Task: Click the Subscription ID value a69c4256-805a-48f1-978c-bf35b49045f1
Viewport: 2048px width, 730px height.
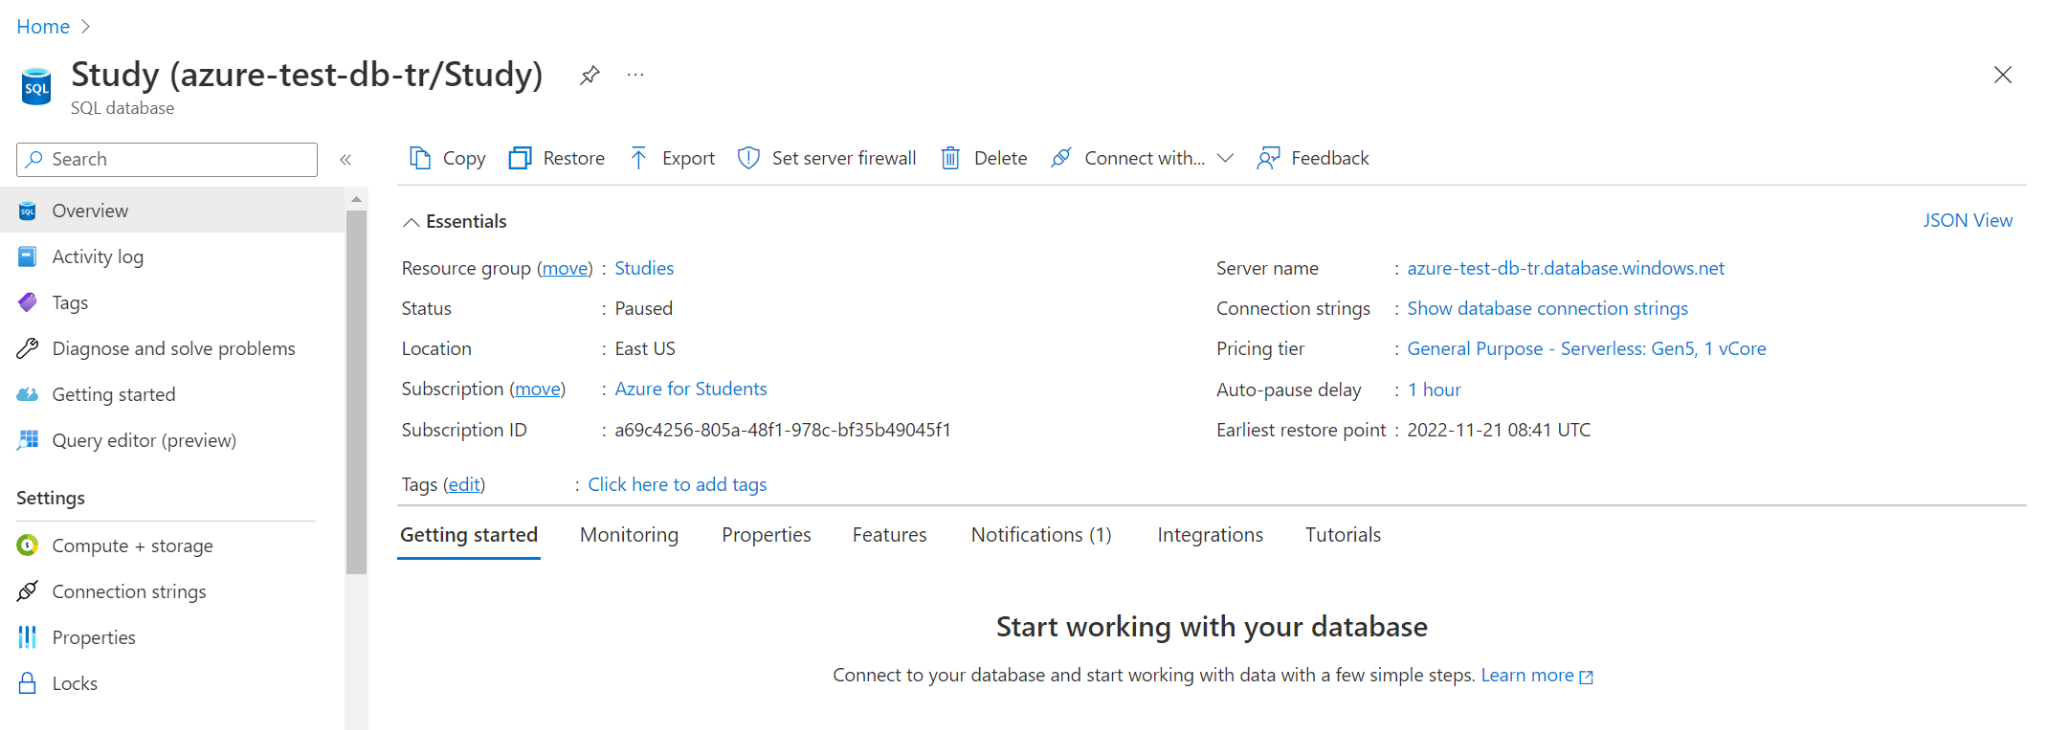Action: click(x=782, y=430)
